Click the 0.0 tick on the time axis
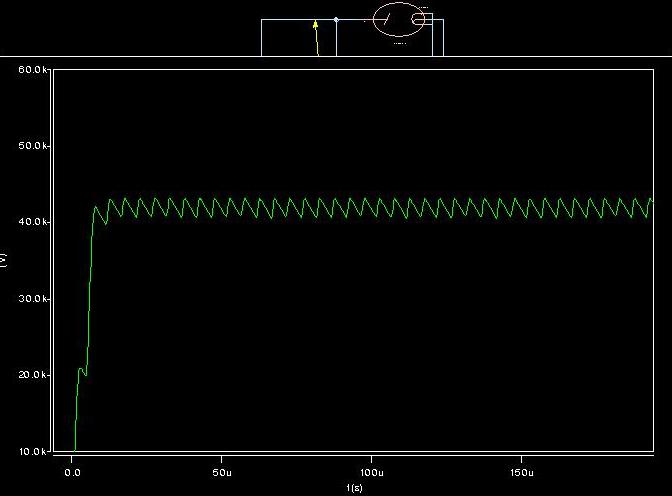This screenshot has width=672, height=496. (72, 470)
